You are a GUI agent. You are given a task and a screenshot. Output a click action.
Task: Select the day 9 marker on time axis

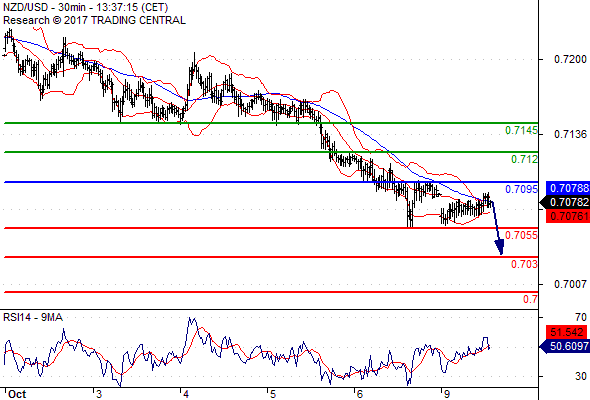point(447,394)
